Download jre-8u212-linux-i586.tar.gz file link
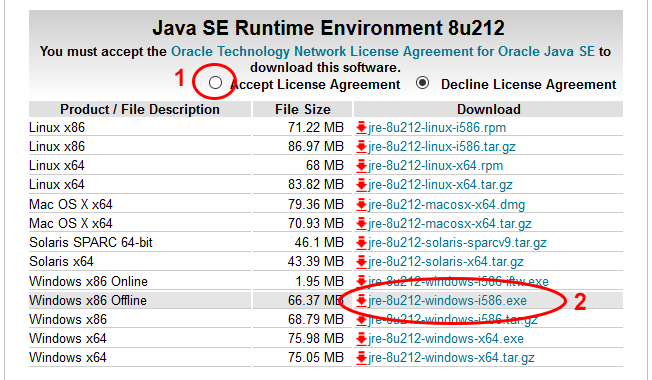The width and height of the screenshot is (652, 380). click(x=442, y=147)
